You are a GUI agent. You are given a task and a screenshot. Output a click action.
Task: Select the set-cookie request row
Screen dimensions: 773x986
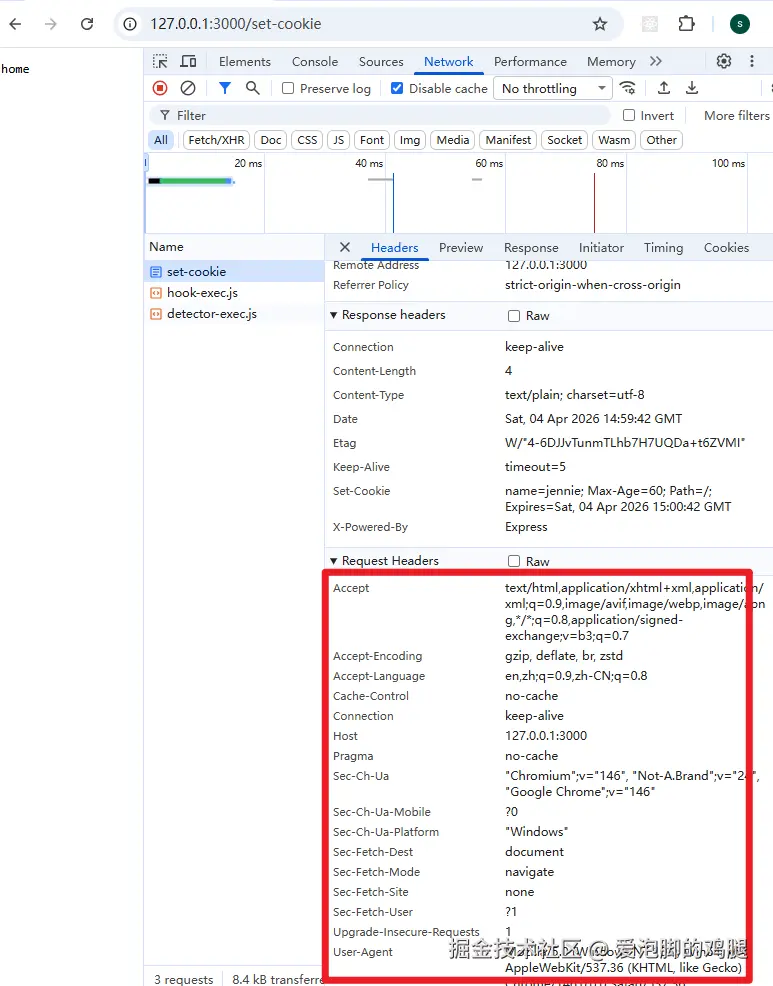[x=234, y=272]
